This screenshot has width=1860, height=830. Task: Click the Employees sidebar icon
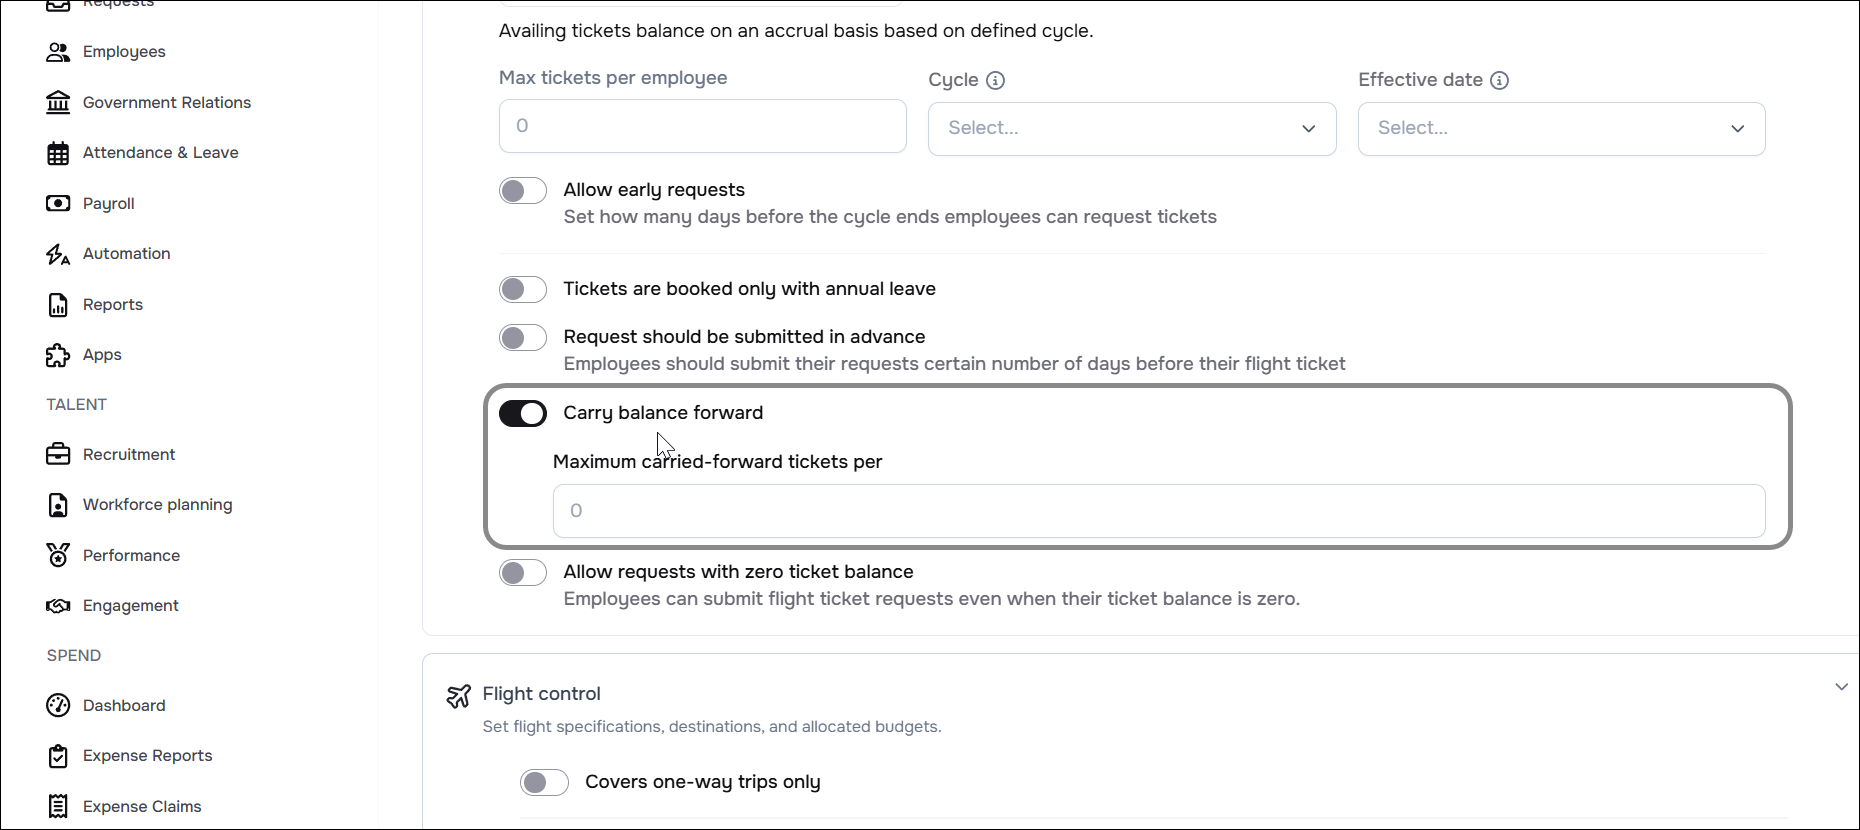pyautogui.click(x=58, y=52)
